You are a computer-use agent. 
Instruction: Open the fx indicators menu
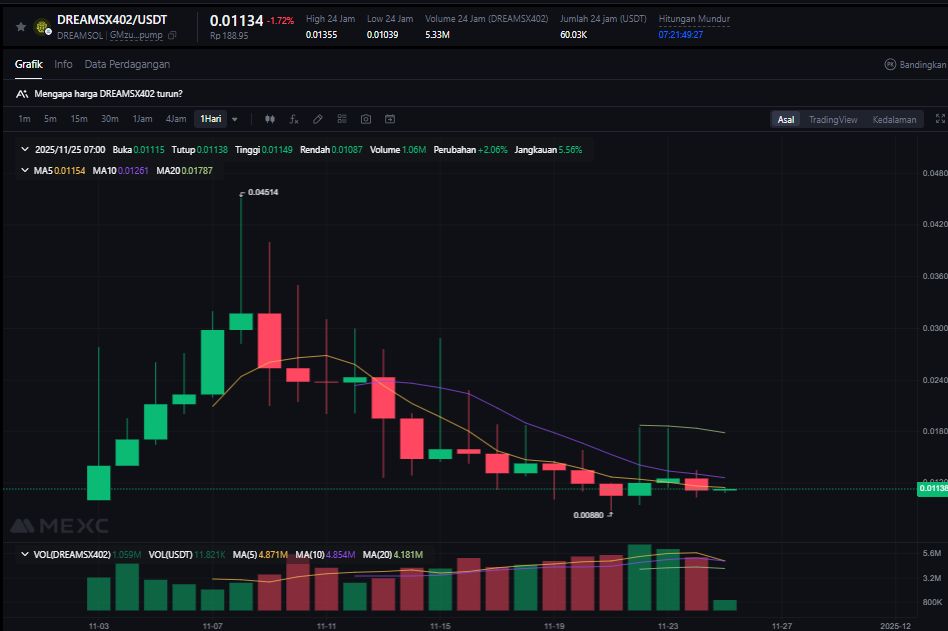click(294, 119)
